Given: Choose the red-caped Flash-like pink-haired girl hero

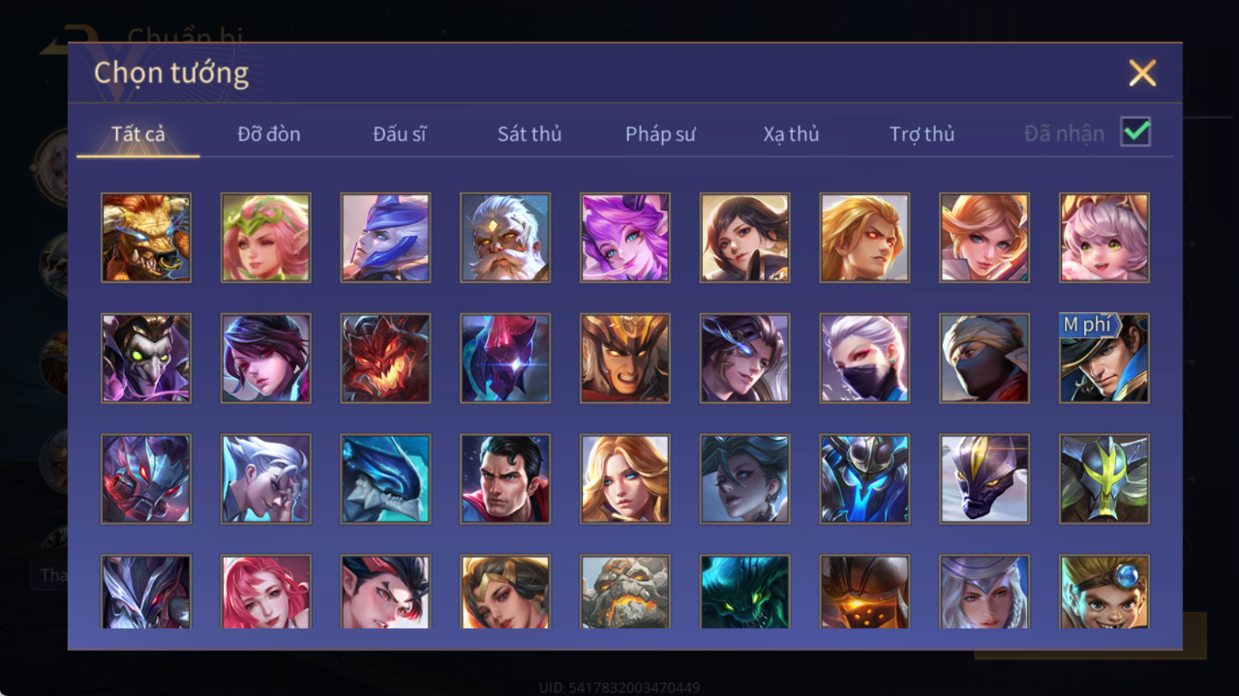Looking at the screenshot, I should pyautogui.click(x=265, y=593).
